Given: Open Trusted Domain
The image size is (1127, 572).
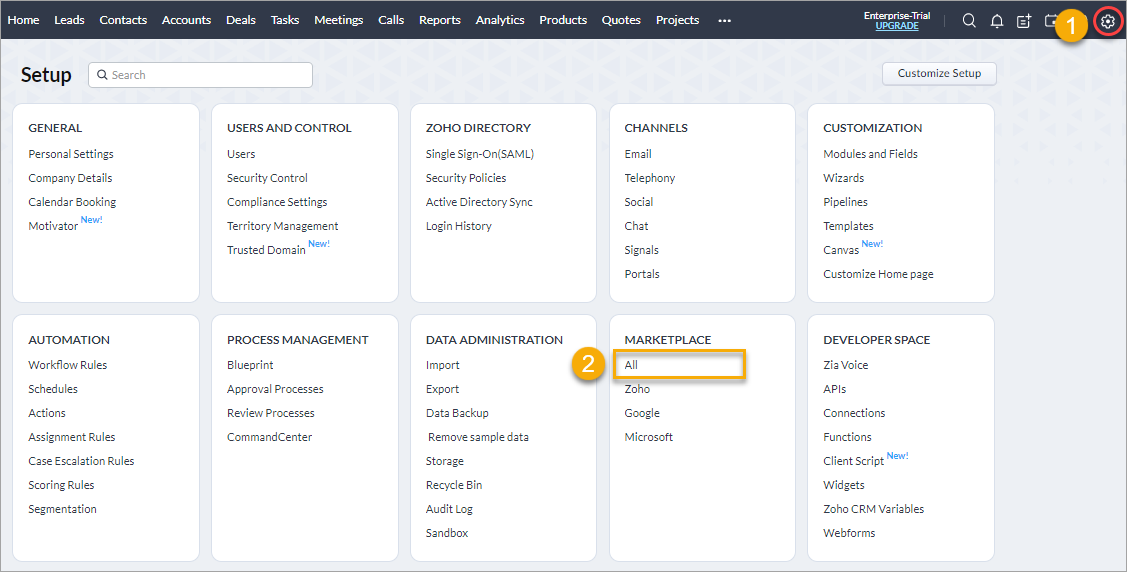Looking at the screenshot, I should point(266,250).
